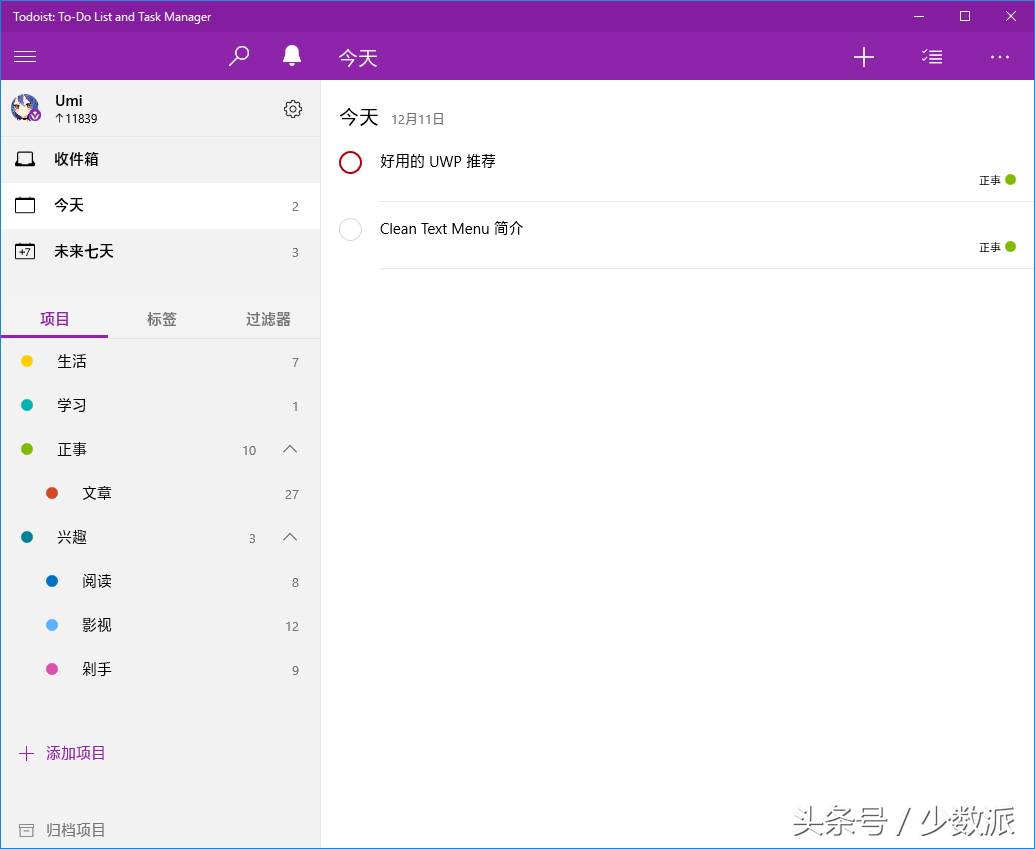Open task text Clean Text Menu 简介

pyautogui.click(x=451, y=229)
